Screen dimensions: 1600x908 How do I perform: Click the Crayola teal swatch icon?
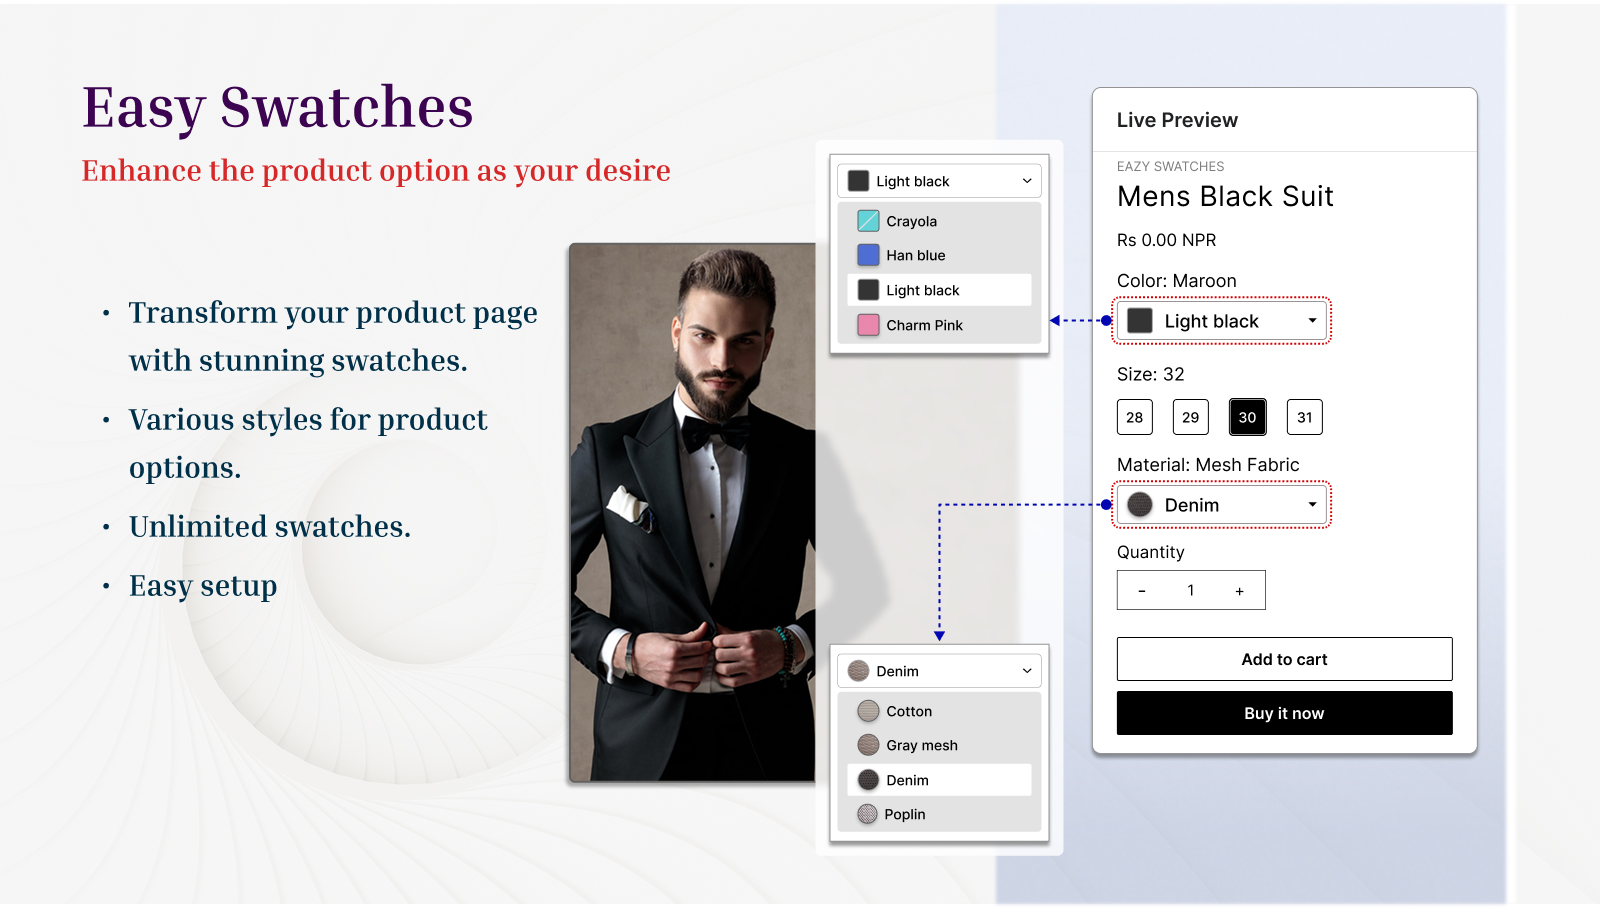[x=868, y=221]
